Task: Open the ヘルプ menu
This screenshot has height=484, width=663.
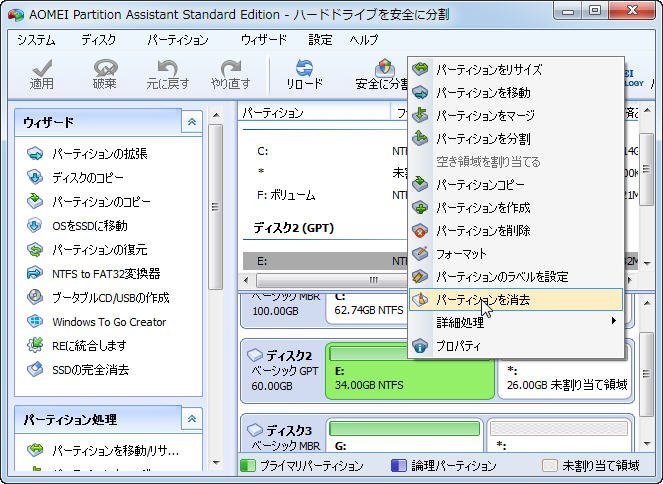Action: (x=364, y=40)
